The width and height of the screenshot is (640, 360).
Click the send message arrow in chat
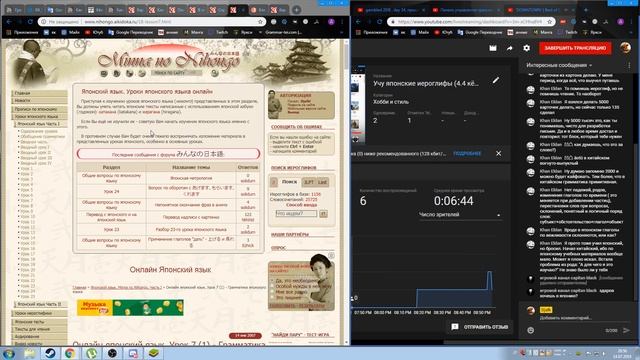pos(627,330)
